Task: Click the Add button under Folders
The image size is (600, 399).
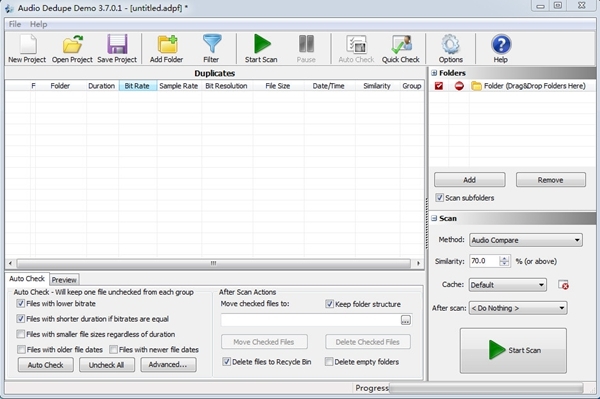Action: coord(470,180)
